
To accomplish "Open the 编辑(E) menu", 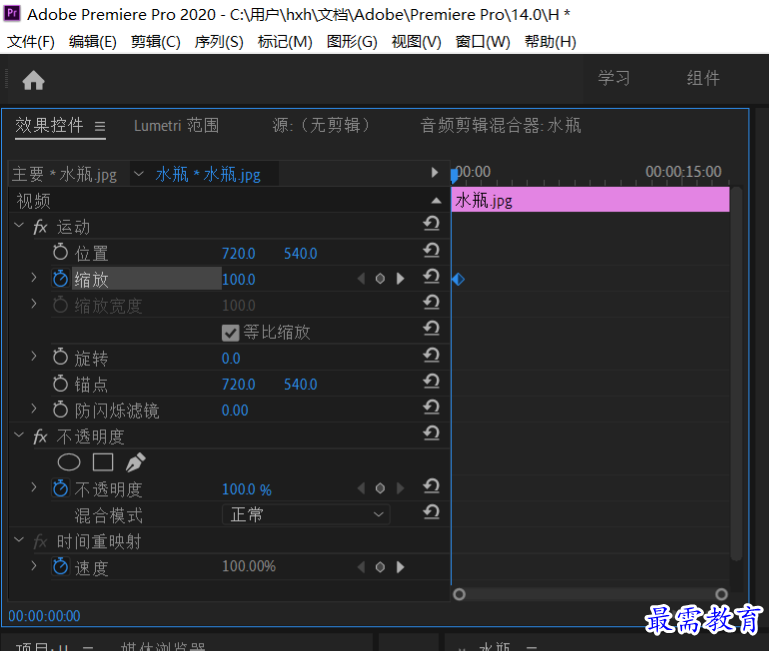I will click(x=93, y=42).
